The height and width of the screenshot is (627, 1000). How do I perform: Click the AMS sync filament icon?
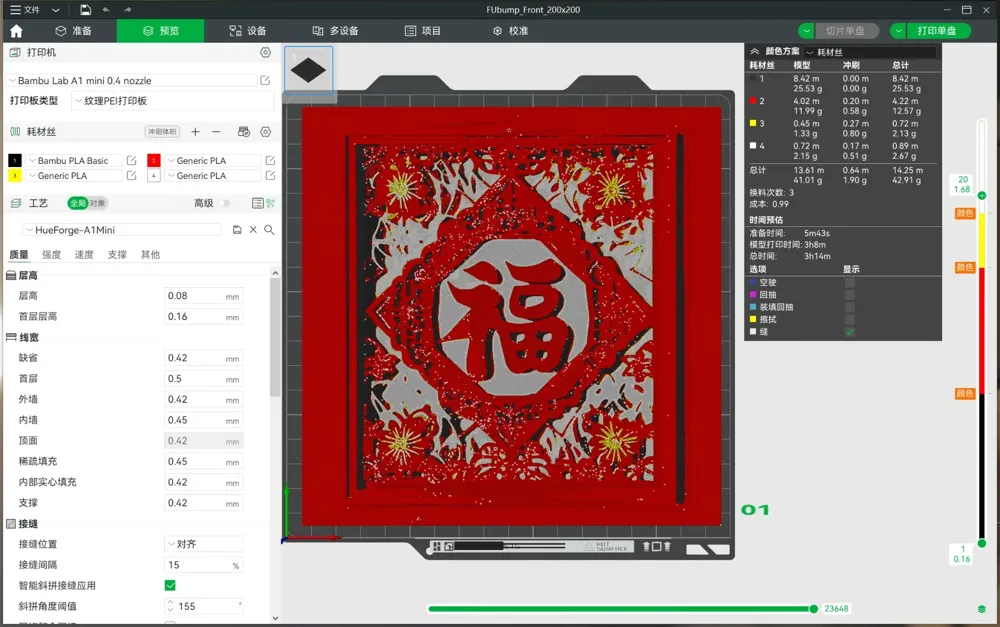(244, 131)
